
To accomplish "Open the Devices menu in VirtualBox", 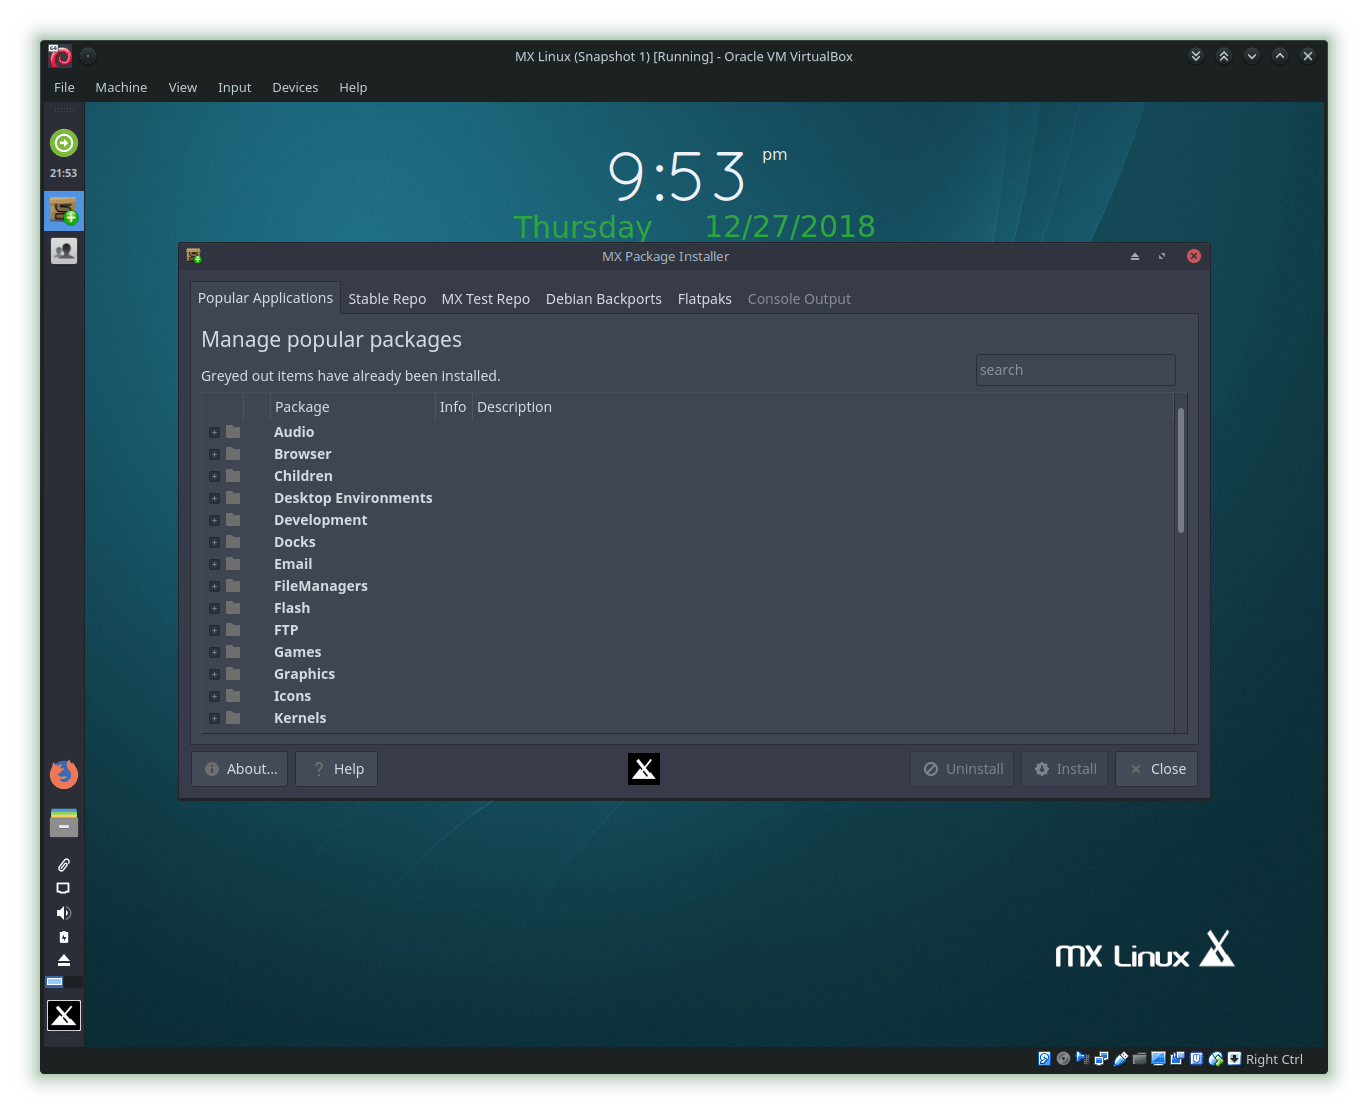I will tap(295, 87).
